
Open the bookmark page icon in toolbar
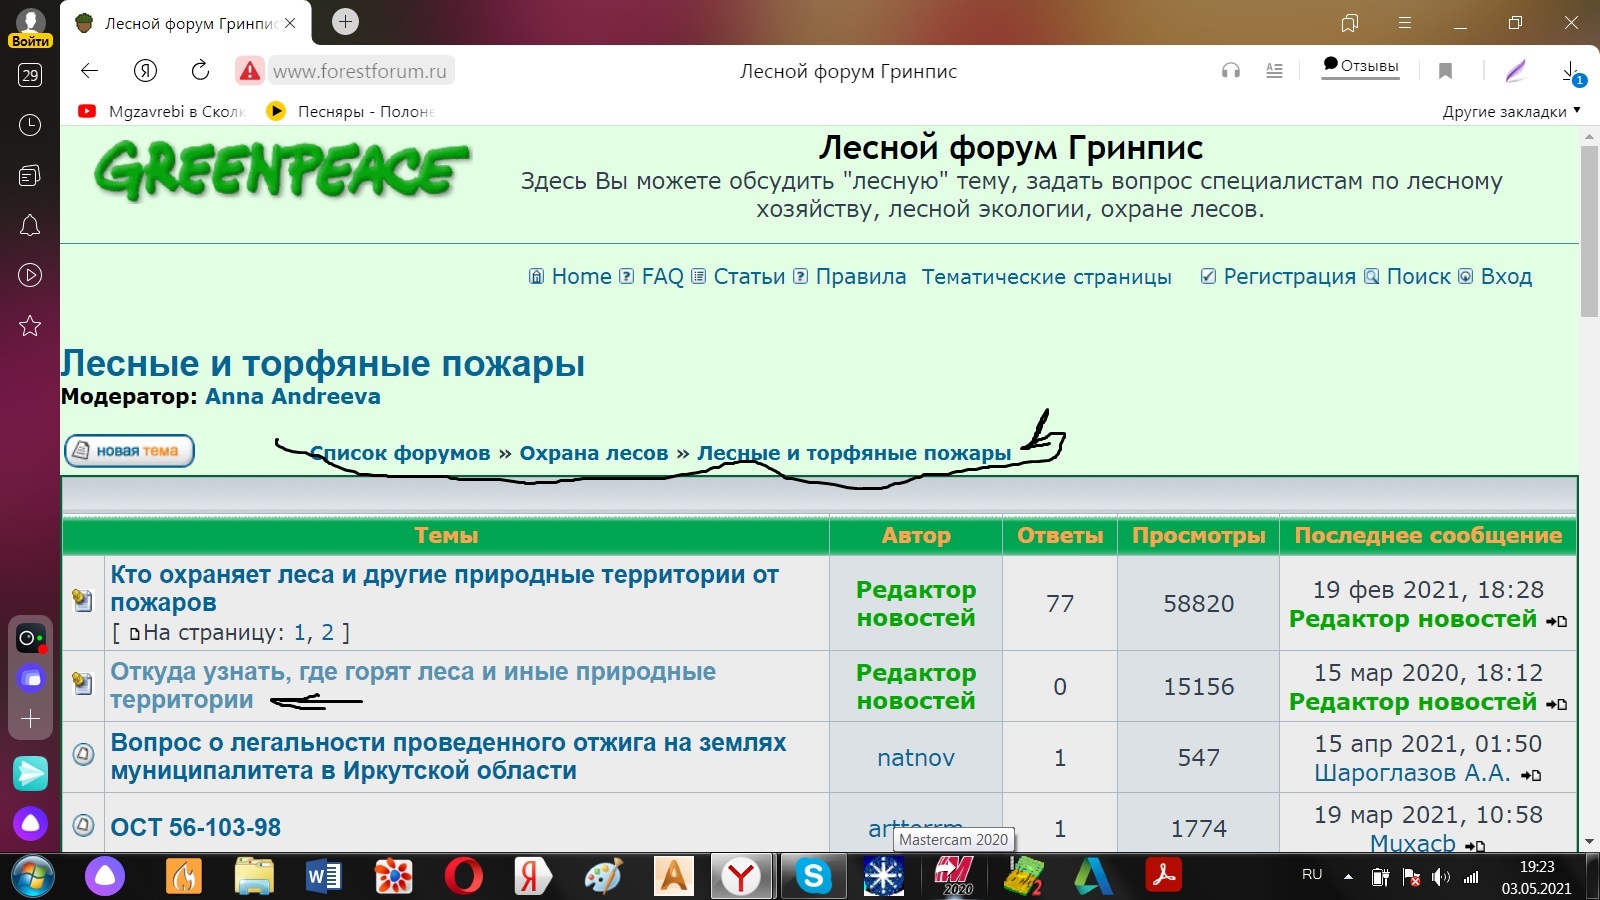(1445, 71)
